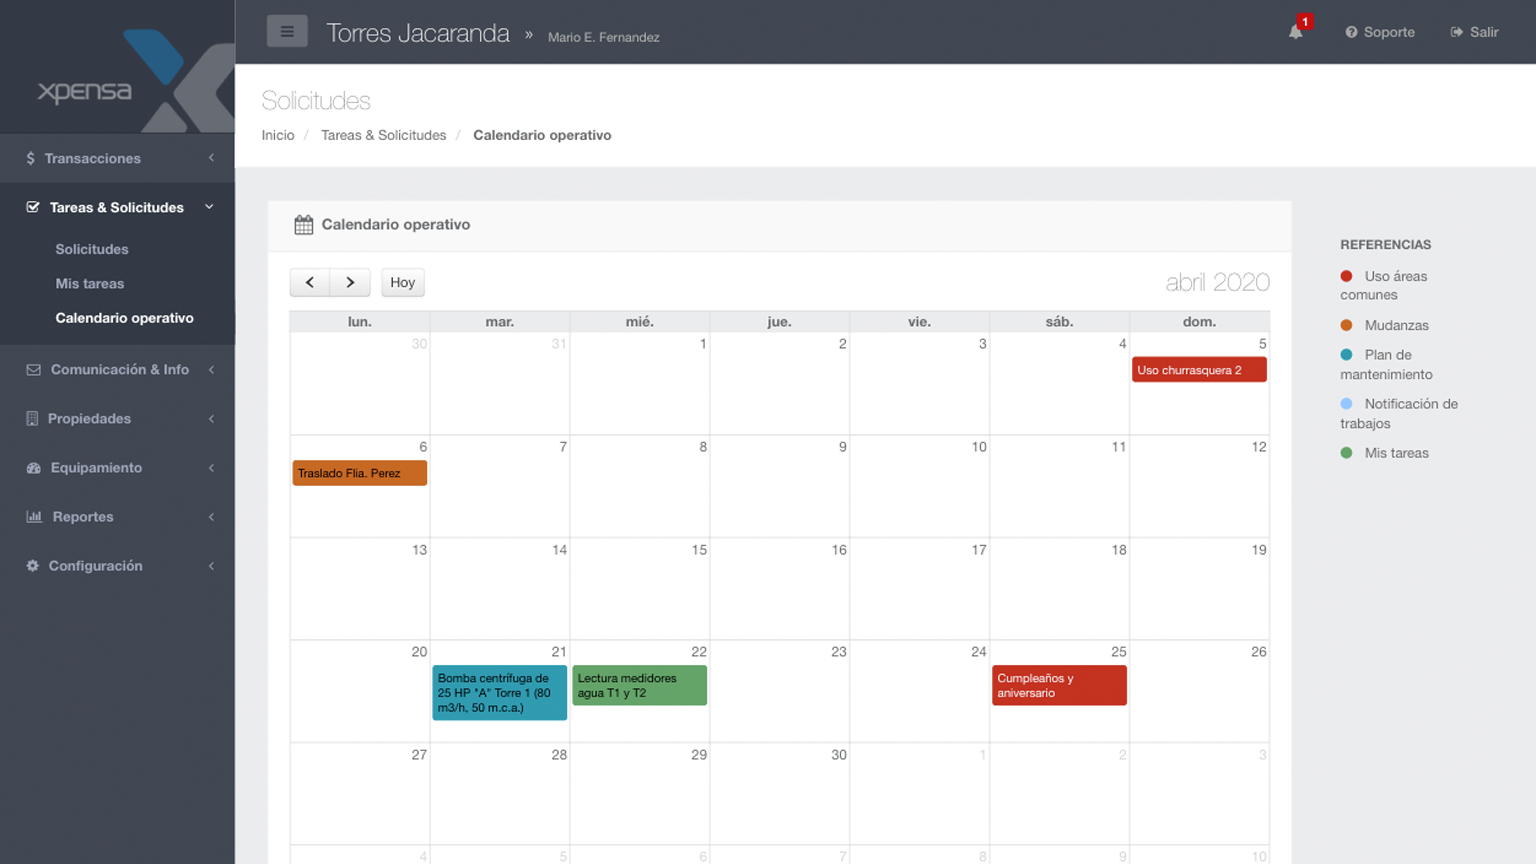Viewport: 1536px width, 864px height.
Task: Click the dom. column header
Action: pyautogui.click(x=1200, y=322)
